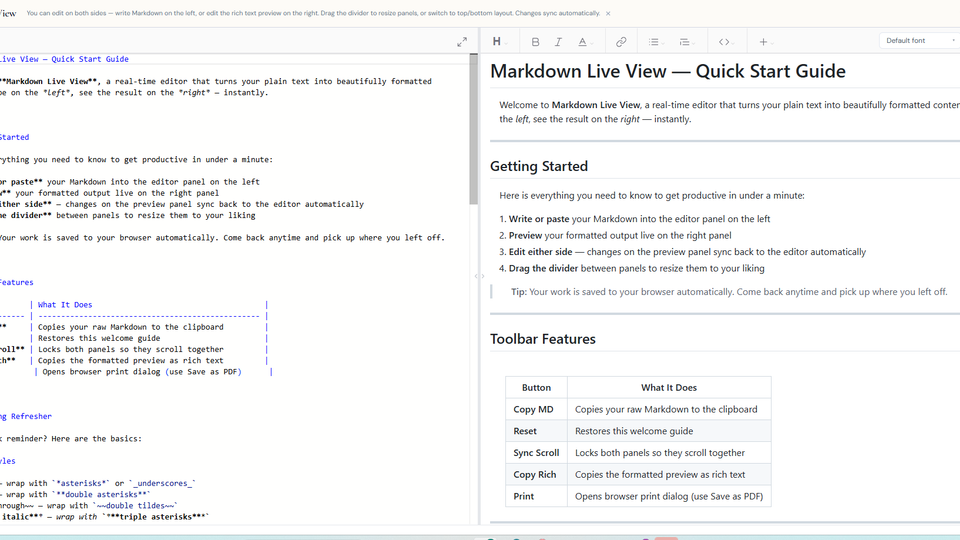Toggle italic formatting in preview toolbar

pos(558,42)
